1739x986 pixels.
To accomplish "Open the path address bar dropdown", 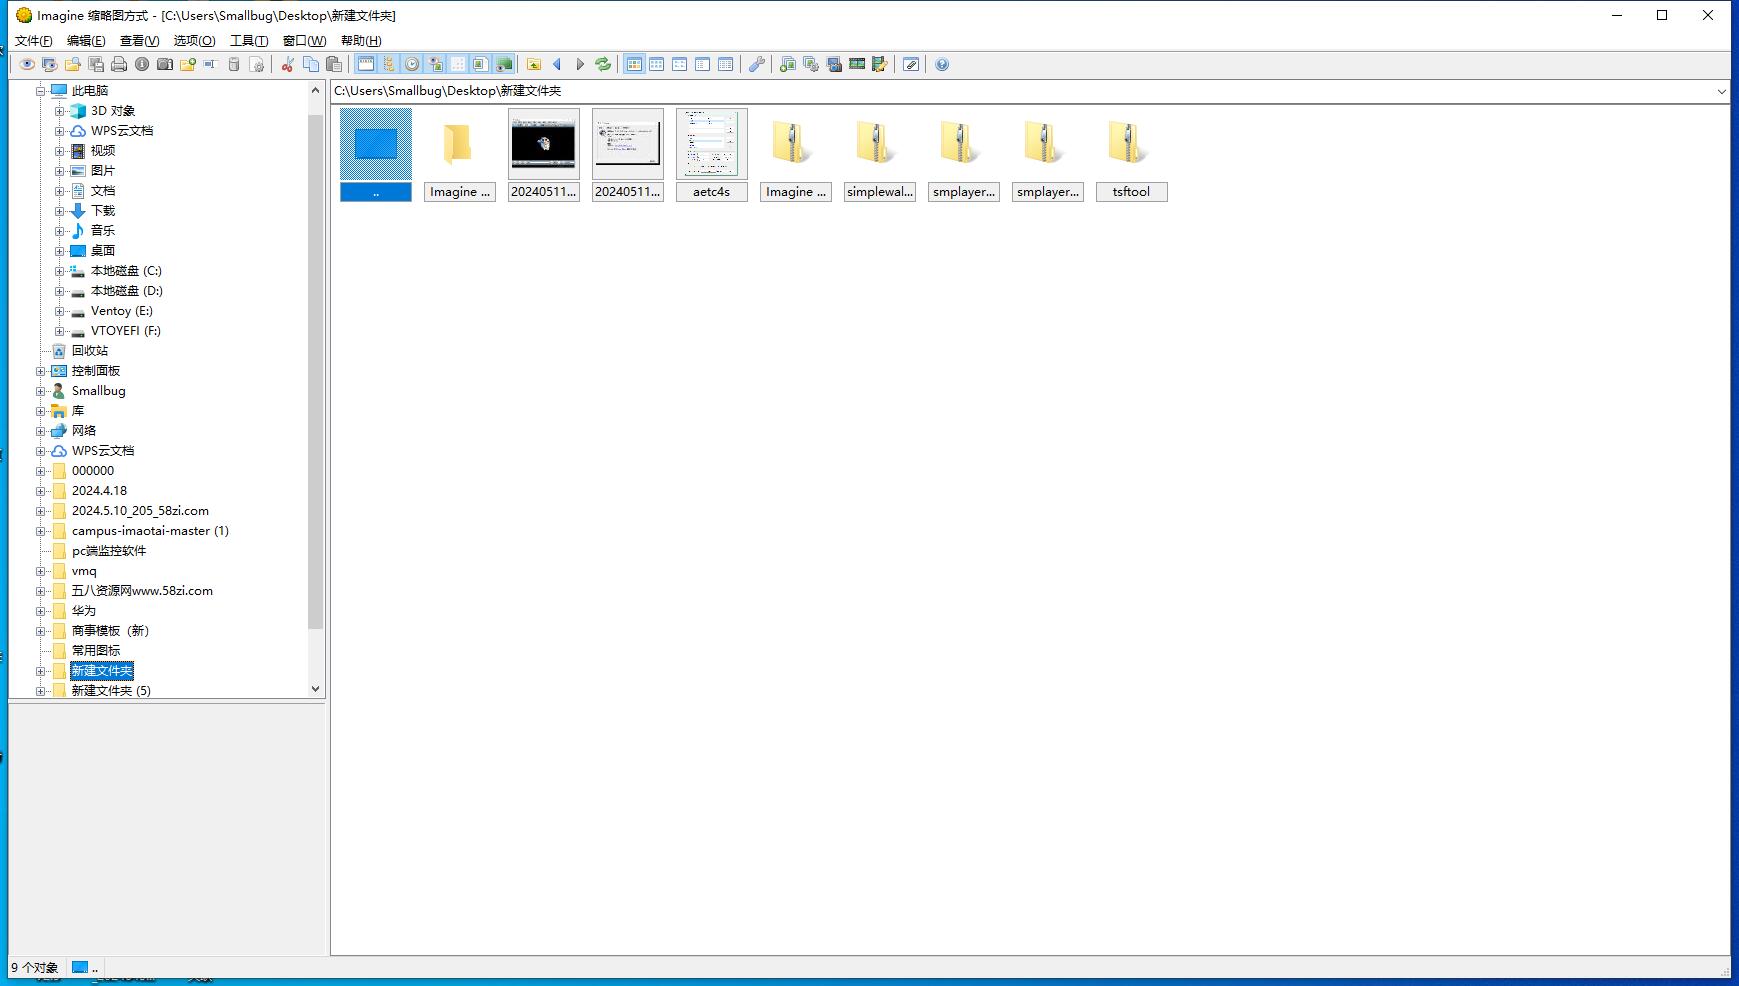I will pyautogui.click(x=1721, y=91).
